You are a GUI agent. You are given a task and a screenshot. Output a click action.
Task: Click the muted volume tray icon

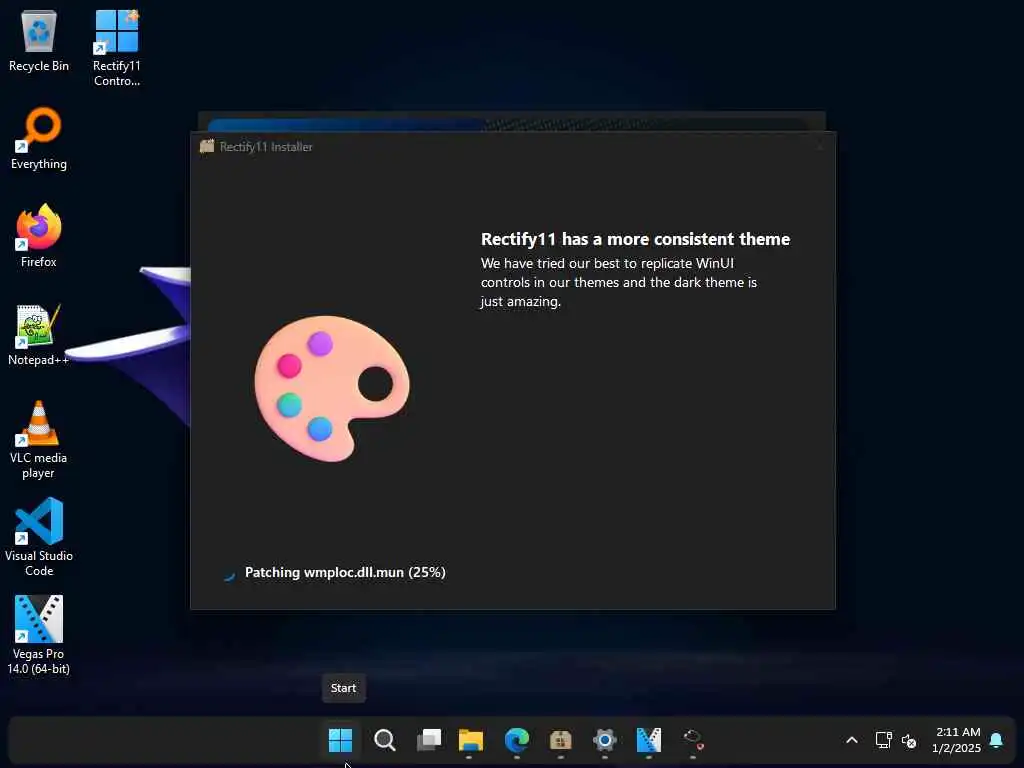(908, 741)
